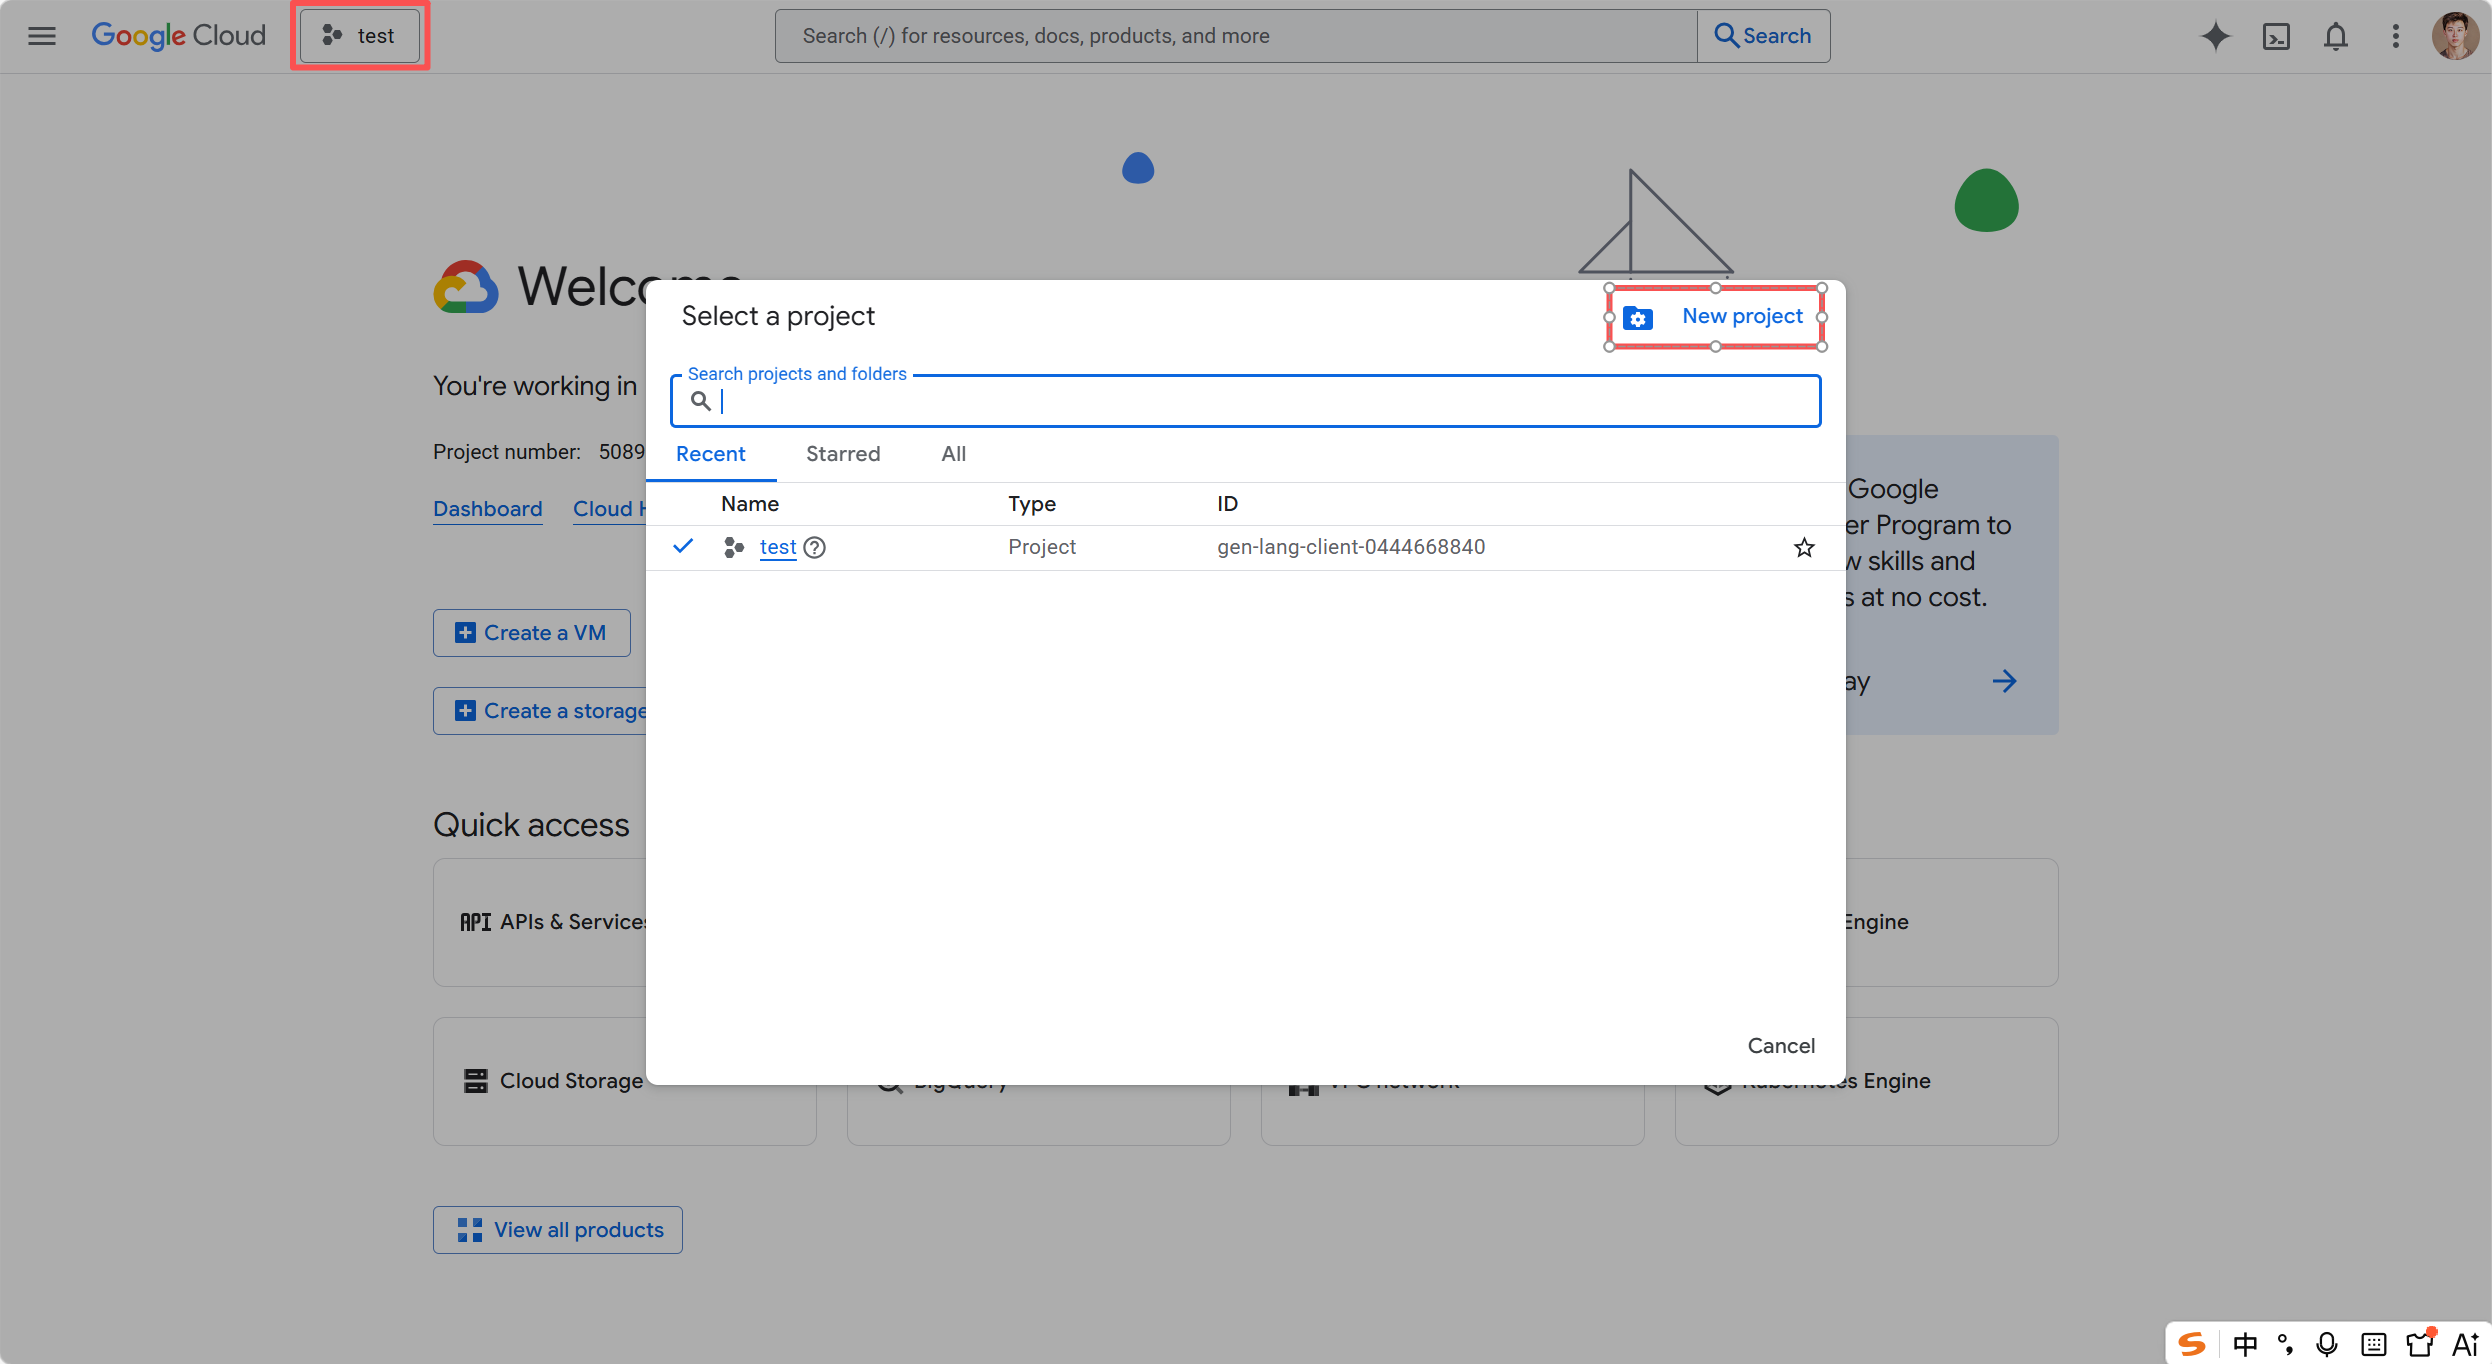This screenshot has width=2492, height=1364.
Task: Star the test project
Action: (x=1804, y=547)
